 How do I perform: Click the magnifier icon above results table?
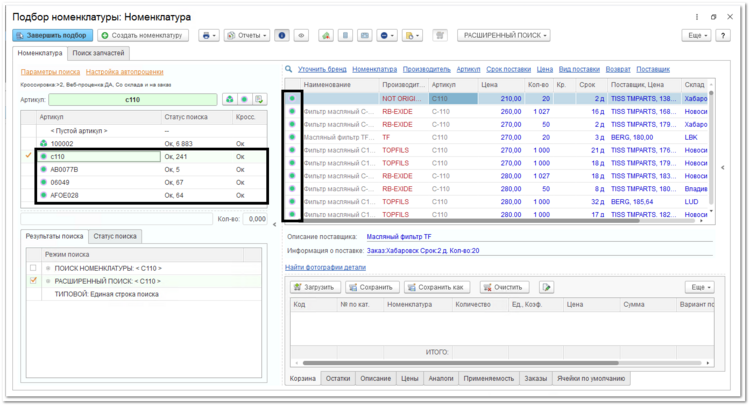(x=288, y=69)
